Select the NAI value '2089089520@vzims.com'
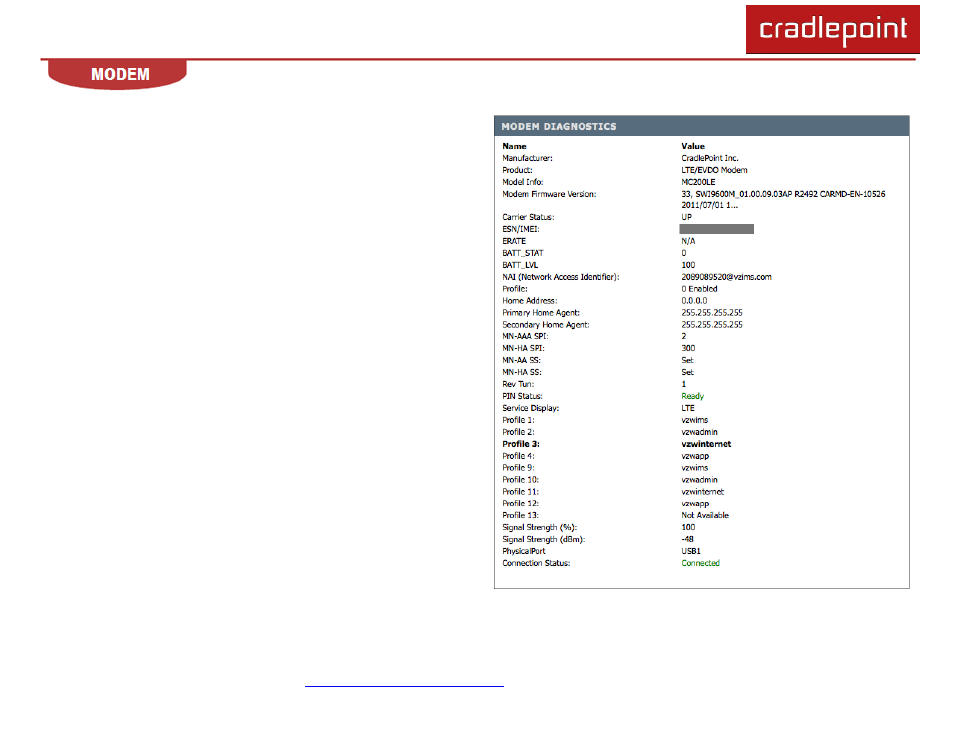This screenshot has width=954, height=737. [x=726, y=277]
